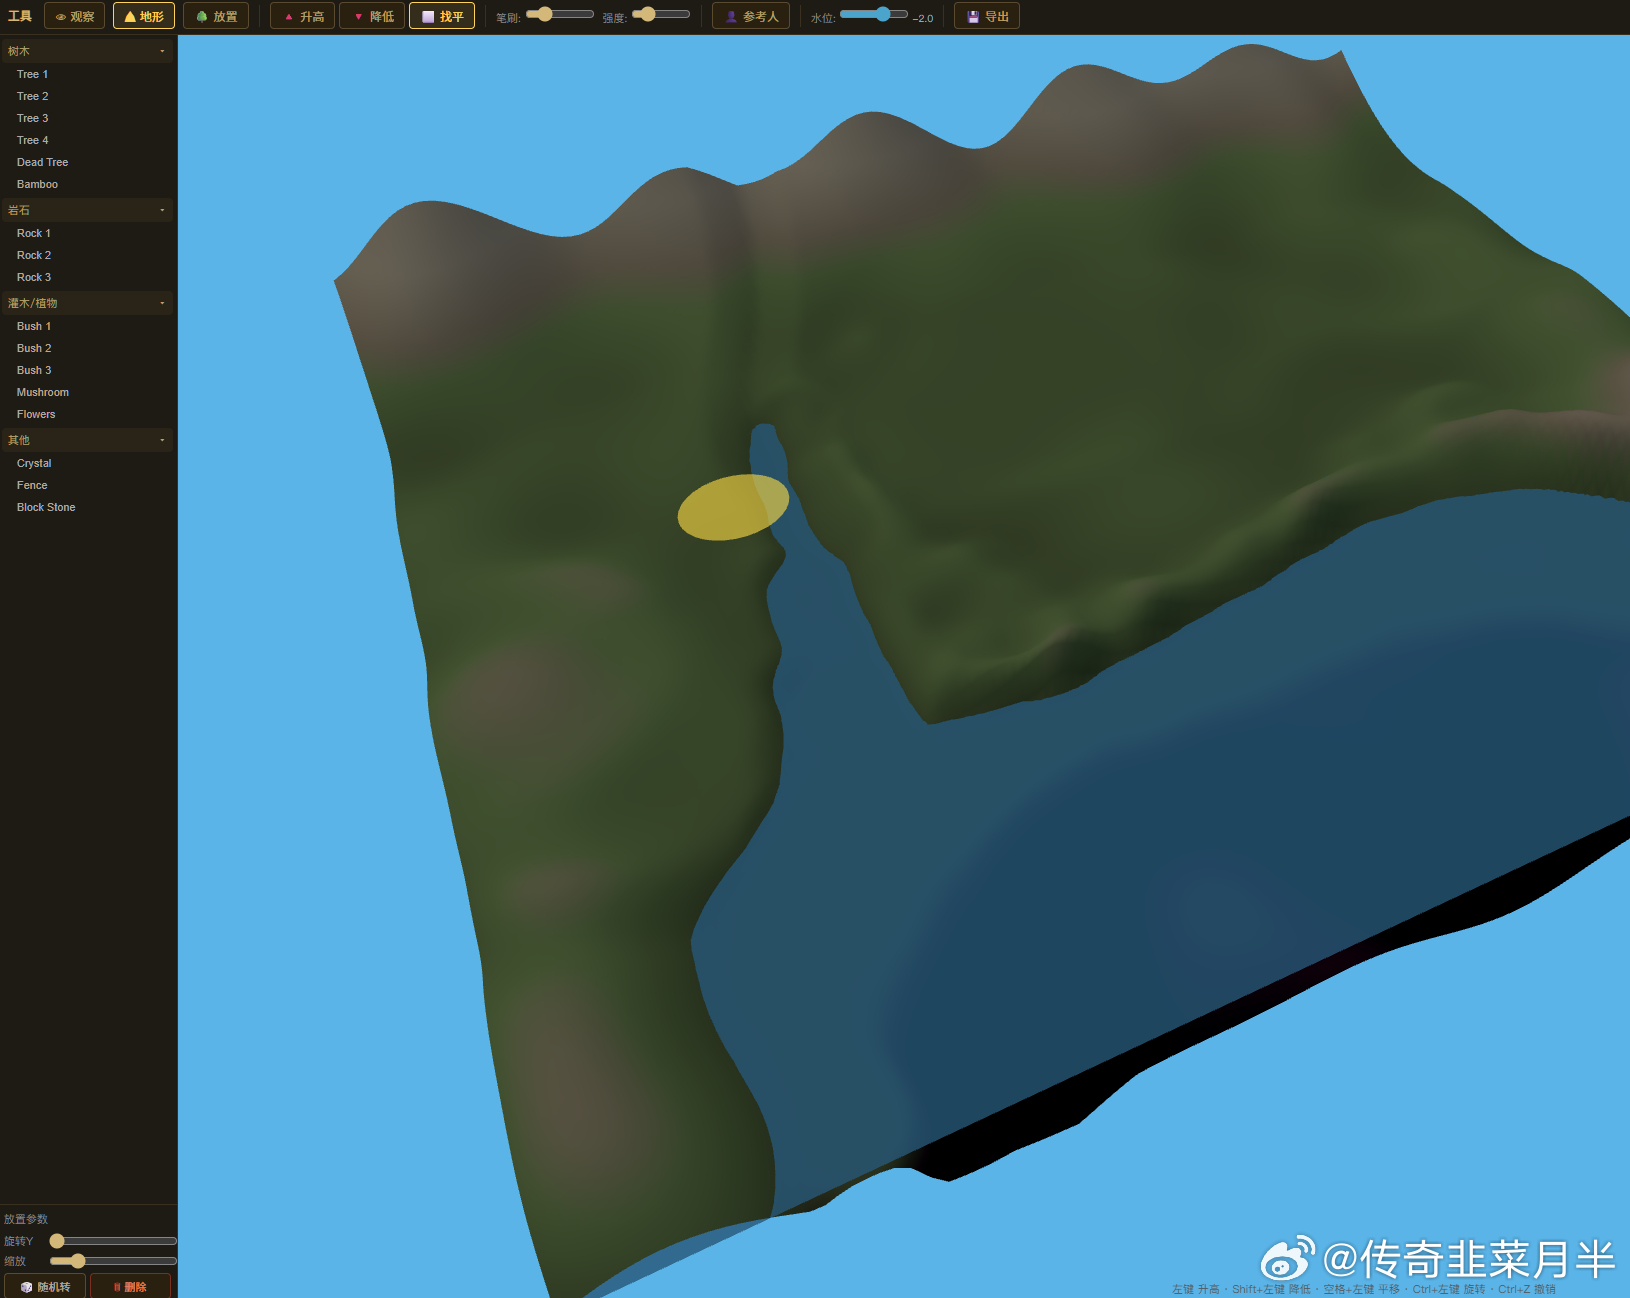Toggle the 参考人 reference person

(x=751, y=16)
